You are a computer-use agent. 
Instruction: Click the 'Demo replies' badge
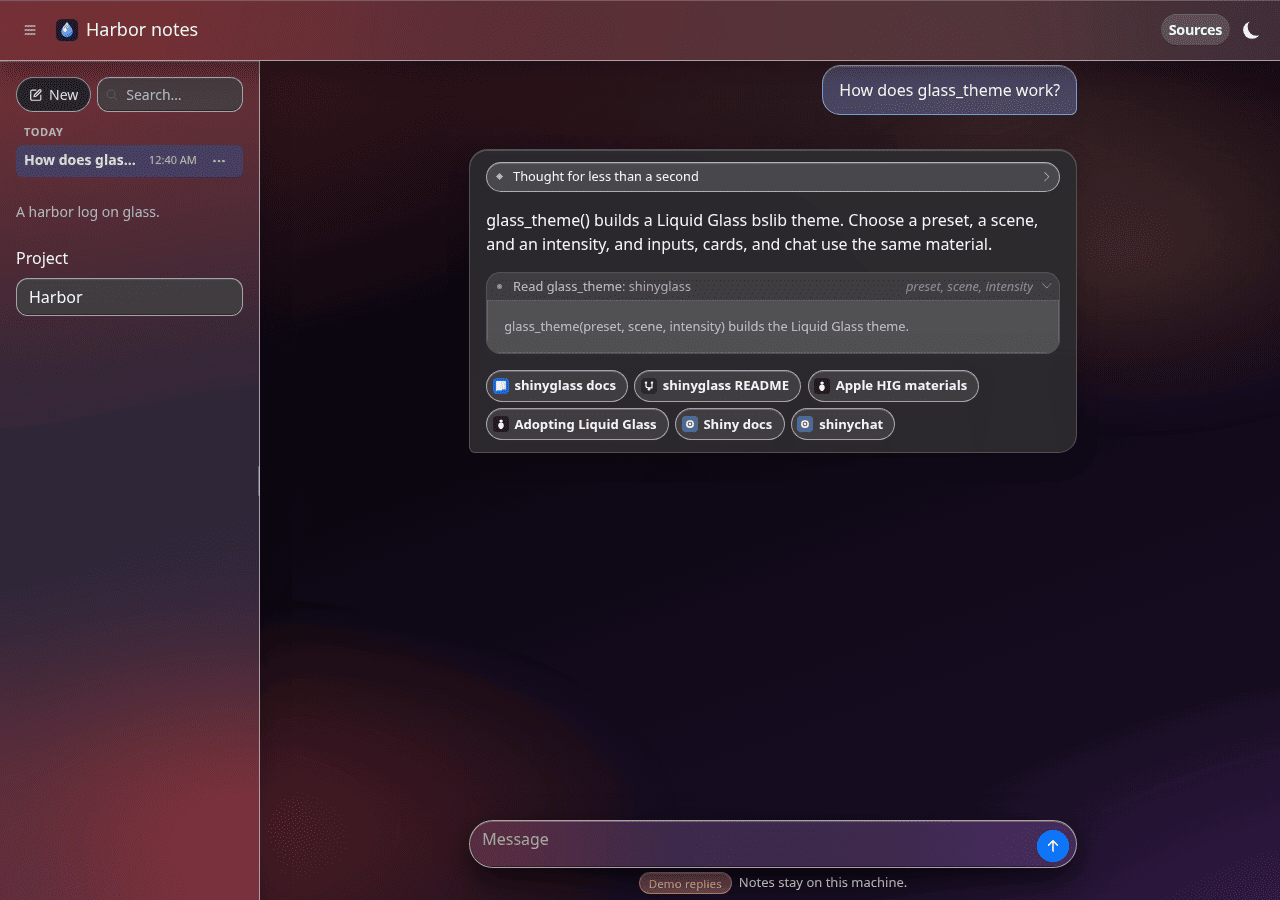click(685, 884)
